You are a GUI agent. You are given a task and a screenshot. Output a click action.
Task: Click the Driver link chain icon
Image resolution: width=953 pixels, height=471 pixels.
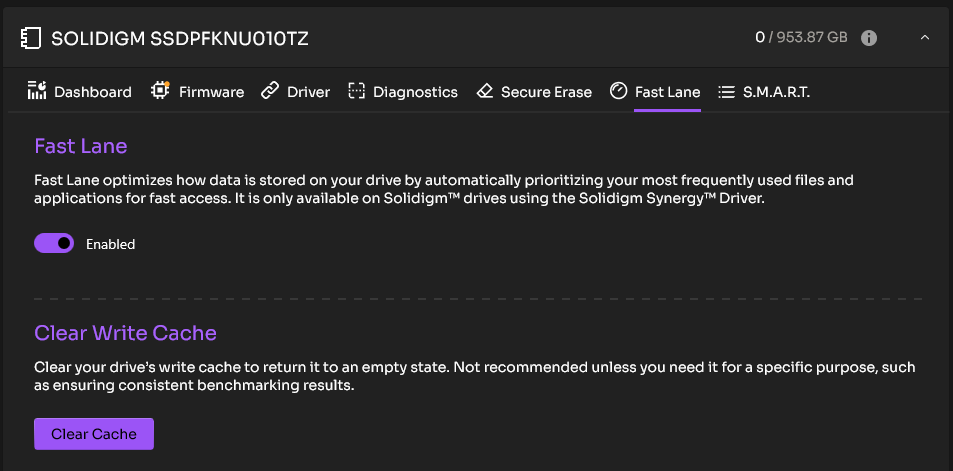coord(270,91)
